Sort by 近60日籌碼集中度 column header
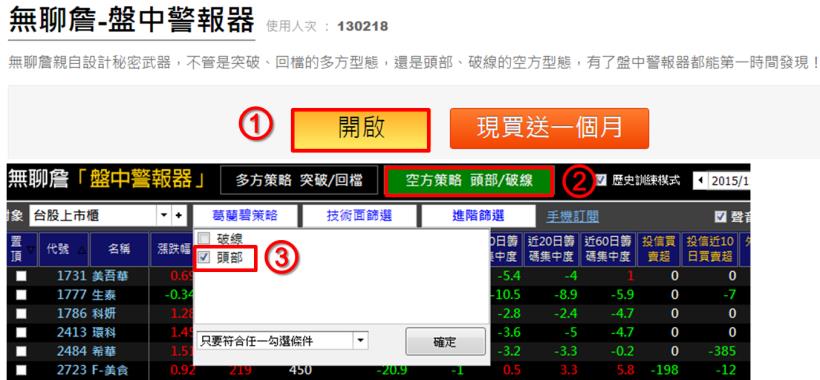Viewport: 820px width, 380px height. point(608,250)
